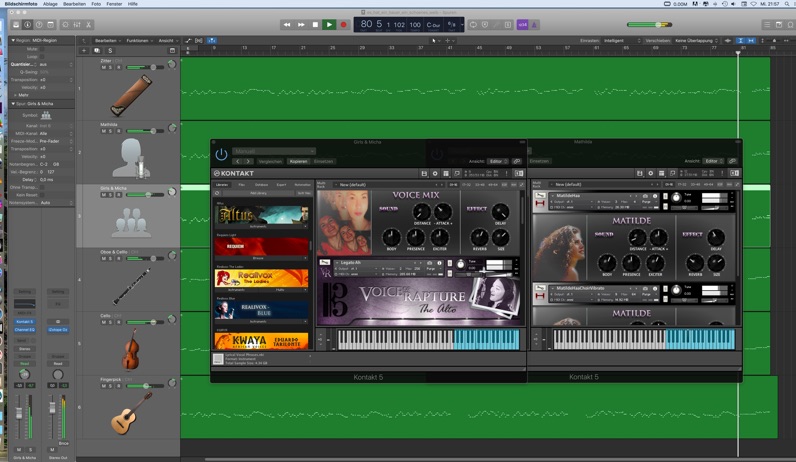Rewind the playhead
Image resolution: width=796 pixels, height=462 pixels.
[287, 24]
